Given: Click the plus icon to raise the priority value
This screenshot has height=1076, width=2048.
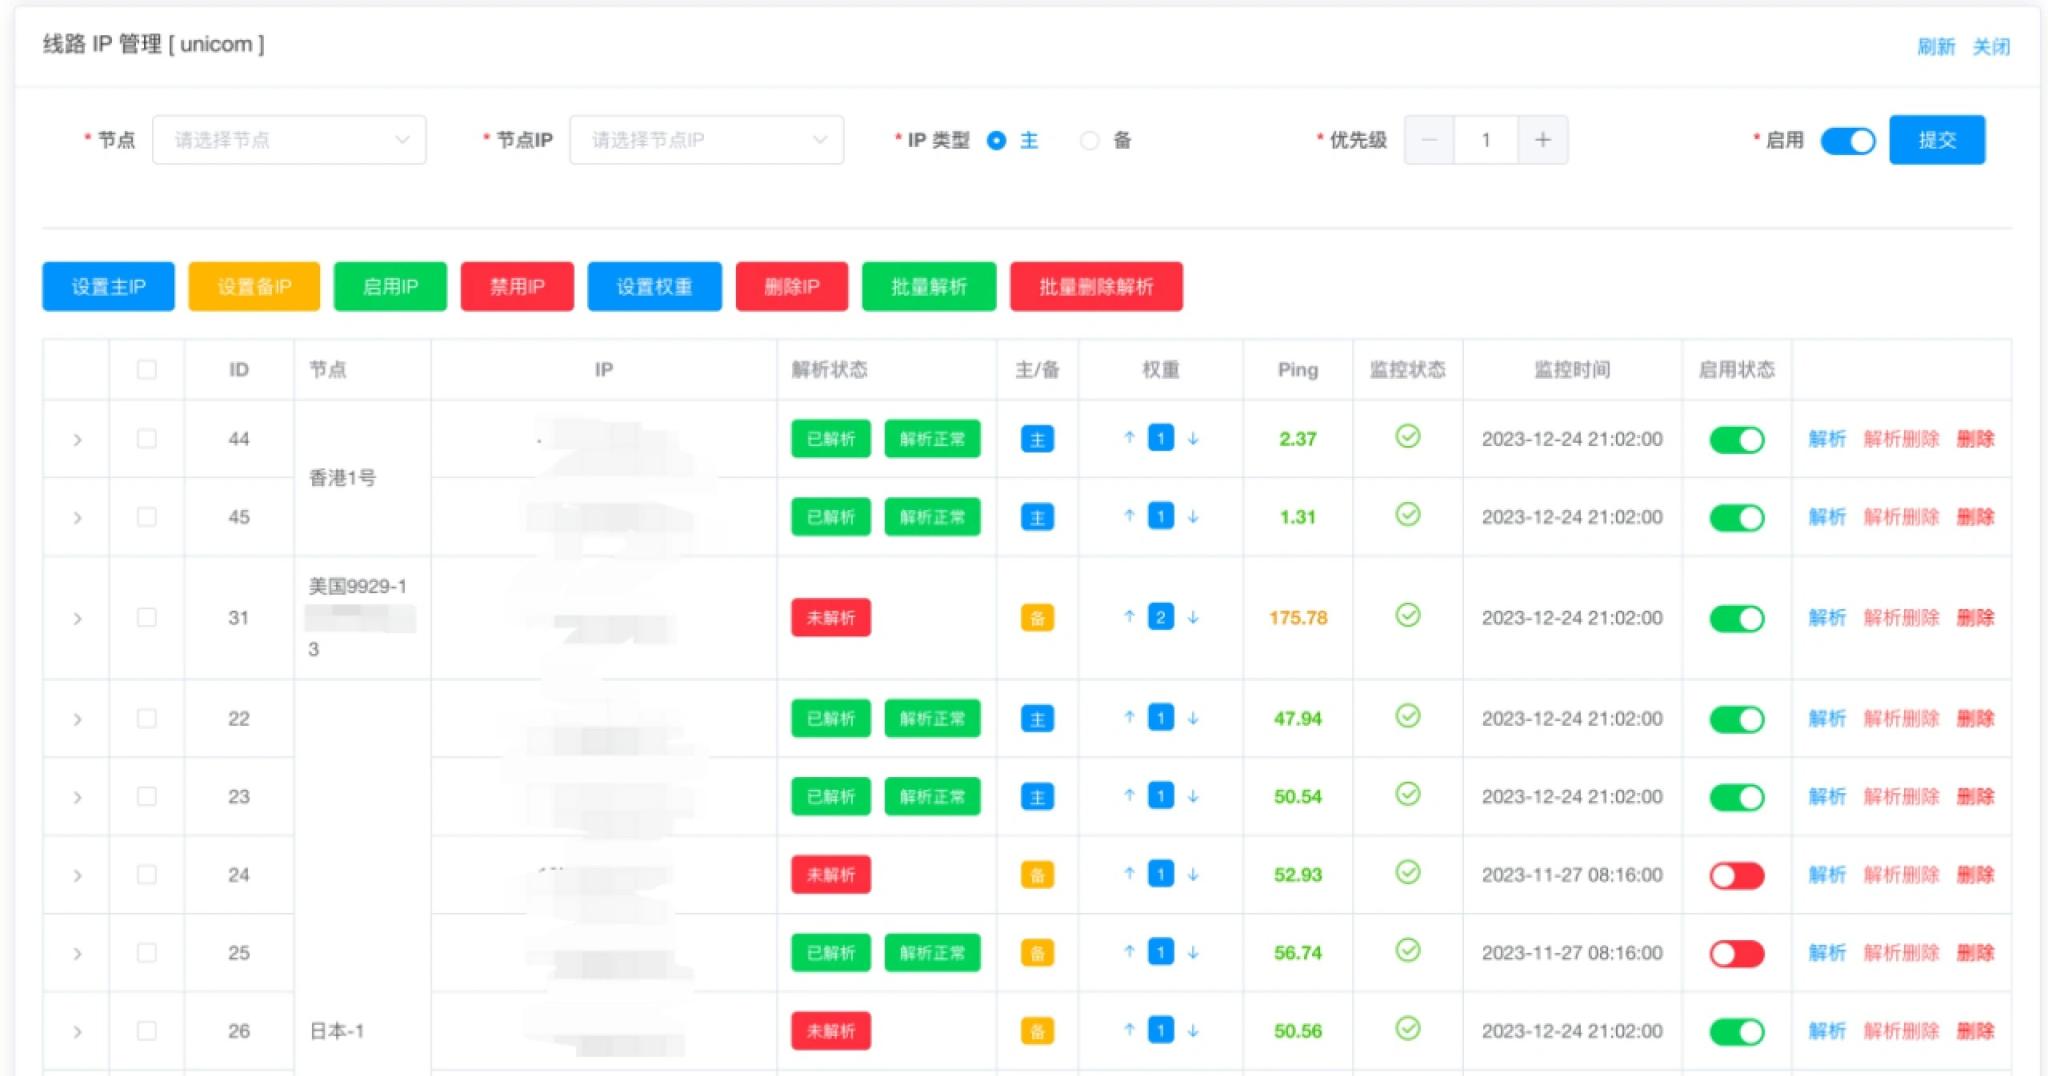Looking at the screenshot, I should [1543, 140].
